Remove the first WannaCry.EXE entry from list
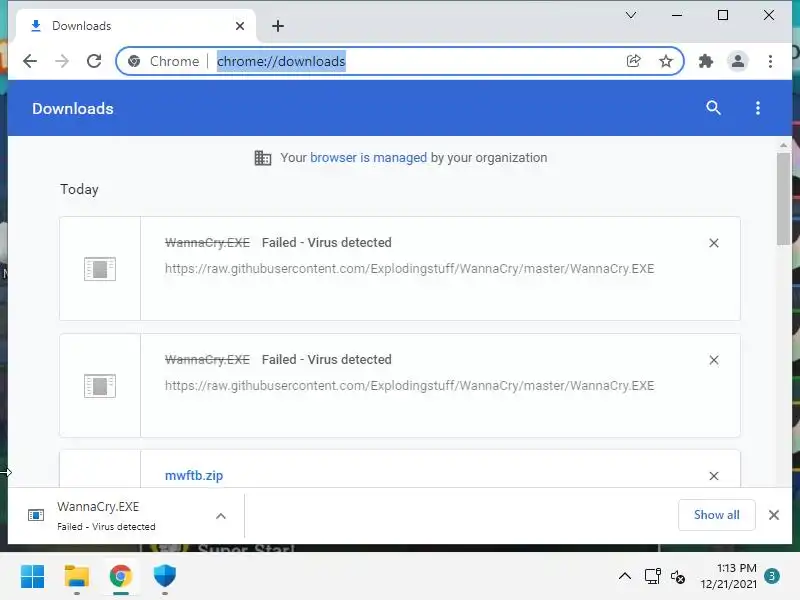 coord(714,243)
